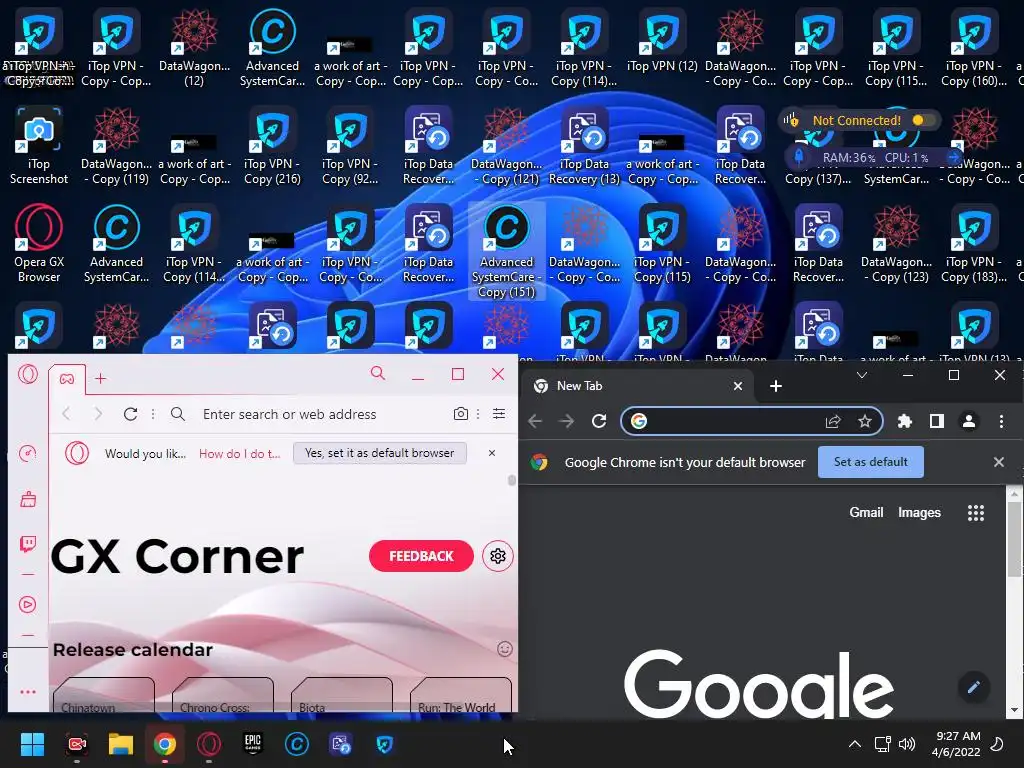Open GX Control speedometer in Opera sidebar

[x=27, y=454]
